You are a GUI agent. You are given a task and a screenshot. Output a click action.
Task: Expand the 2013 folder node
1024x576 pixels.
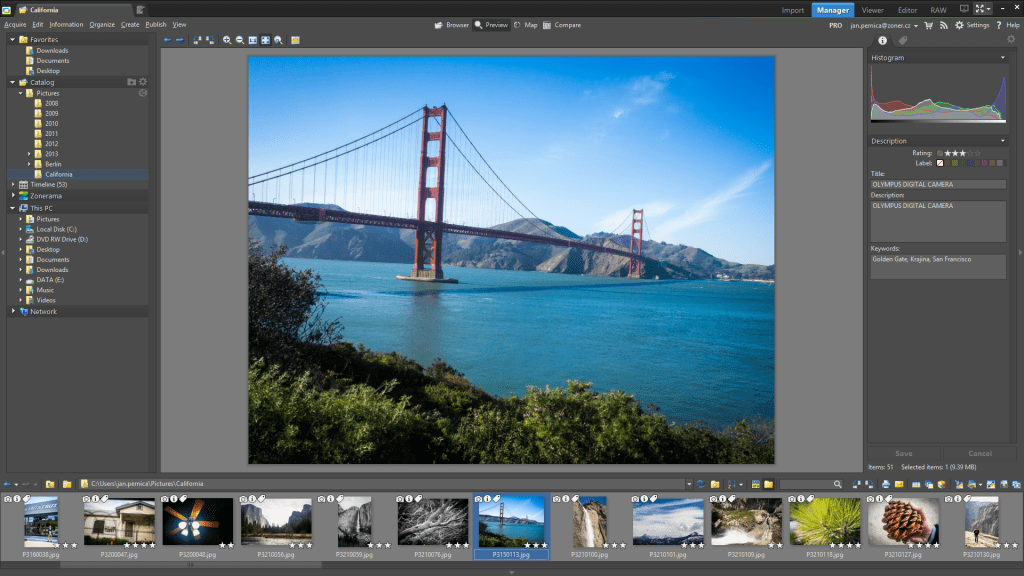click(29, 154)
